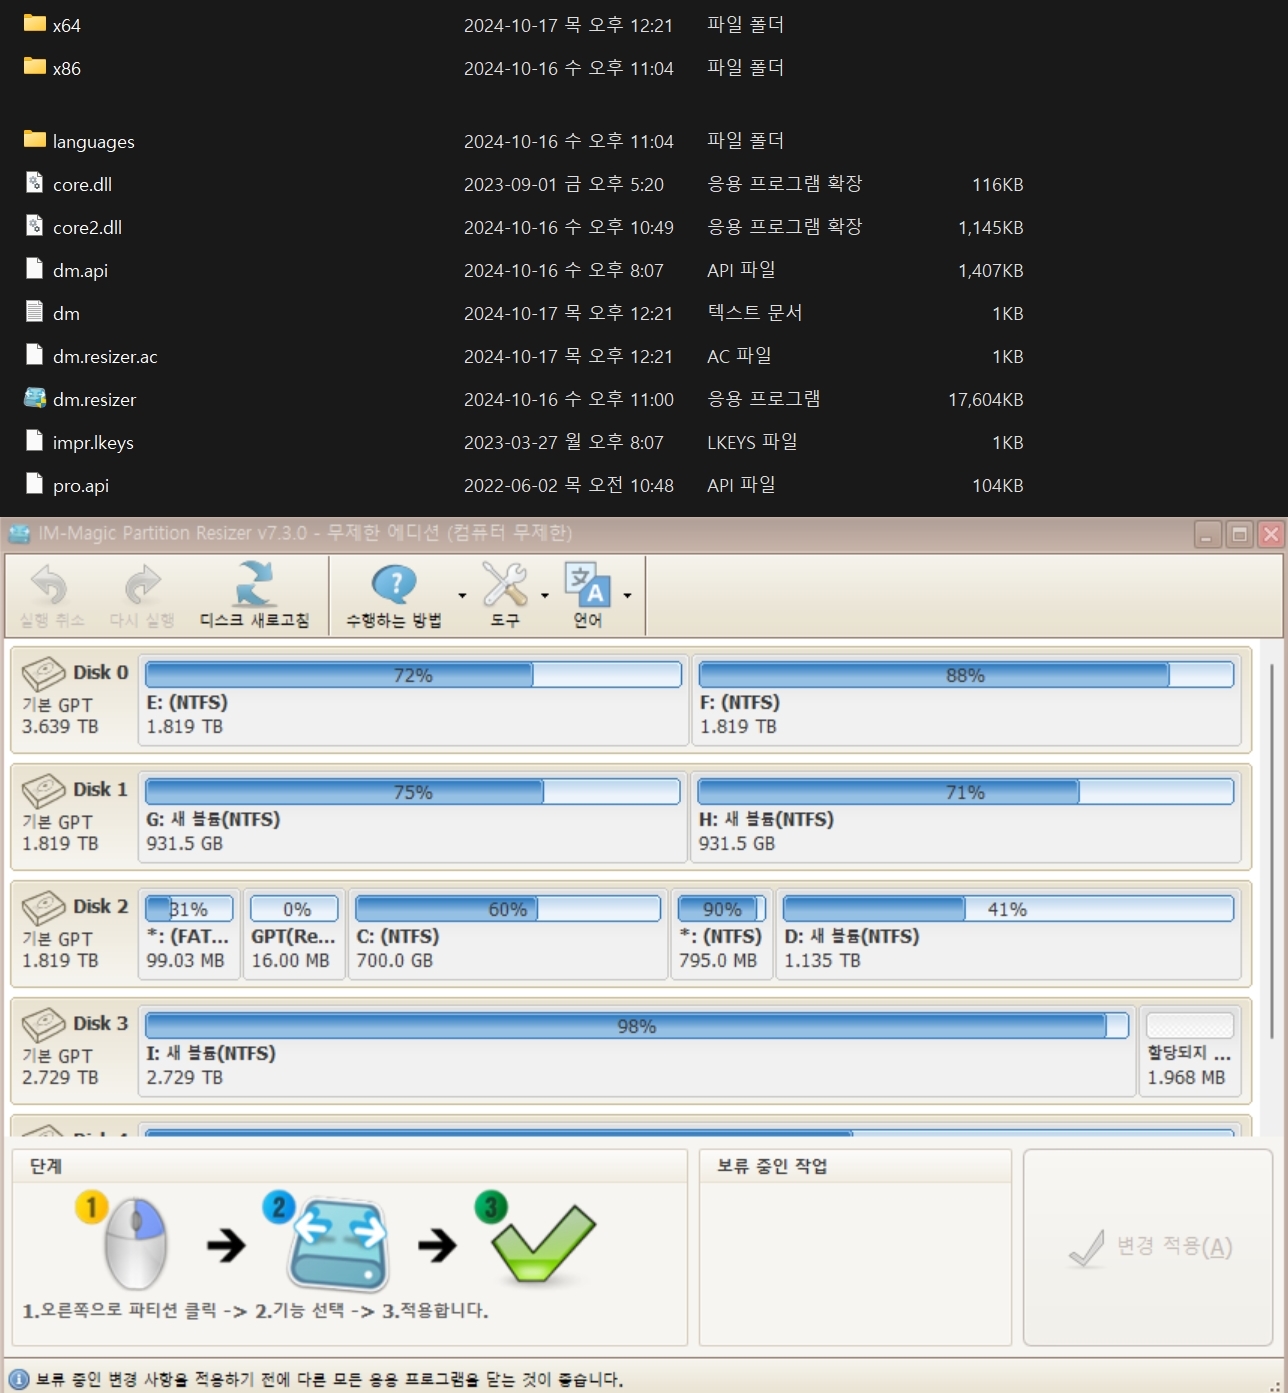
Task: Open the Tools (도구) wrench icon
Action: click(505, 584)
